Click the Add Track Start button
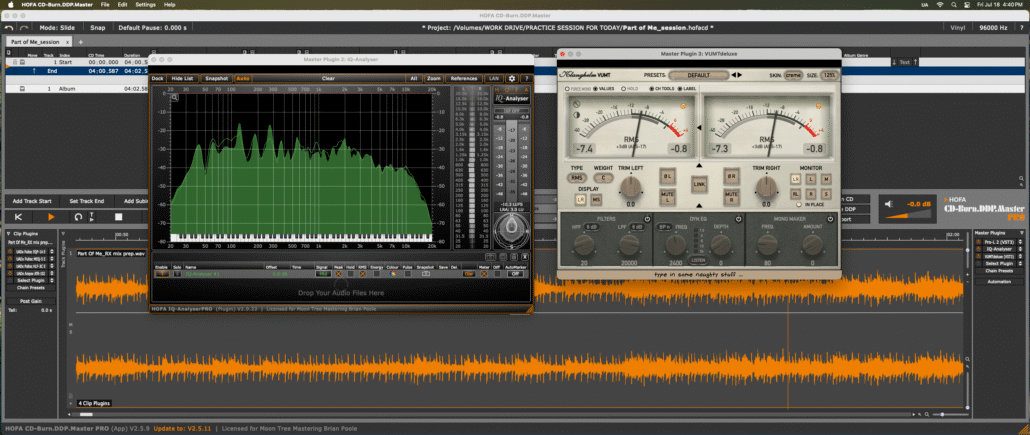Screen dimensions: 1030x435 coord(32,201)
